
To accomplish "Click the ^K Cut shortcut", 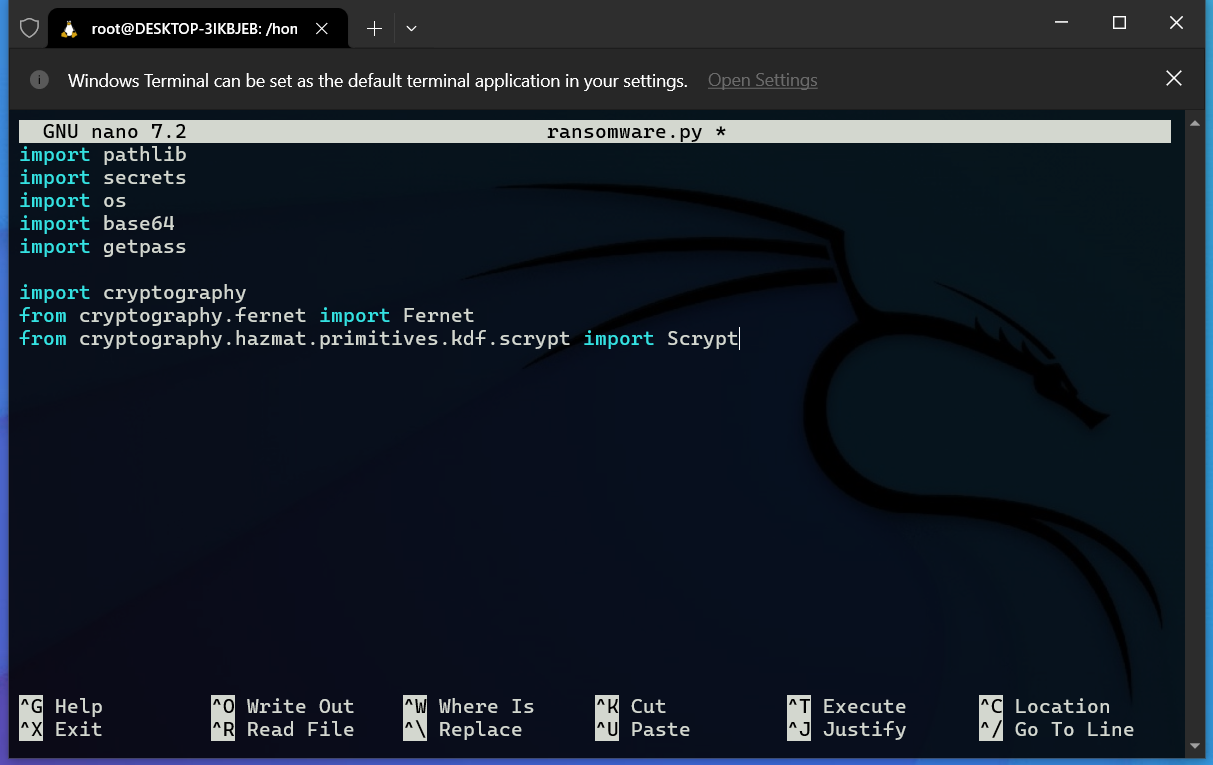I will tap(631, 706).
